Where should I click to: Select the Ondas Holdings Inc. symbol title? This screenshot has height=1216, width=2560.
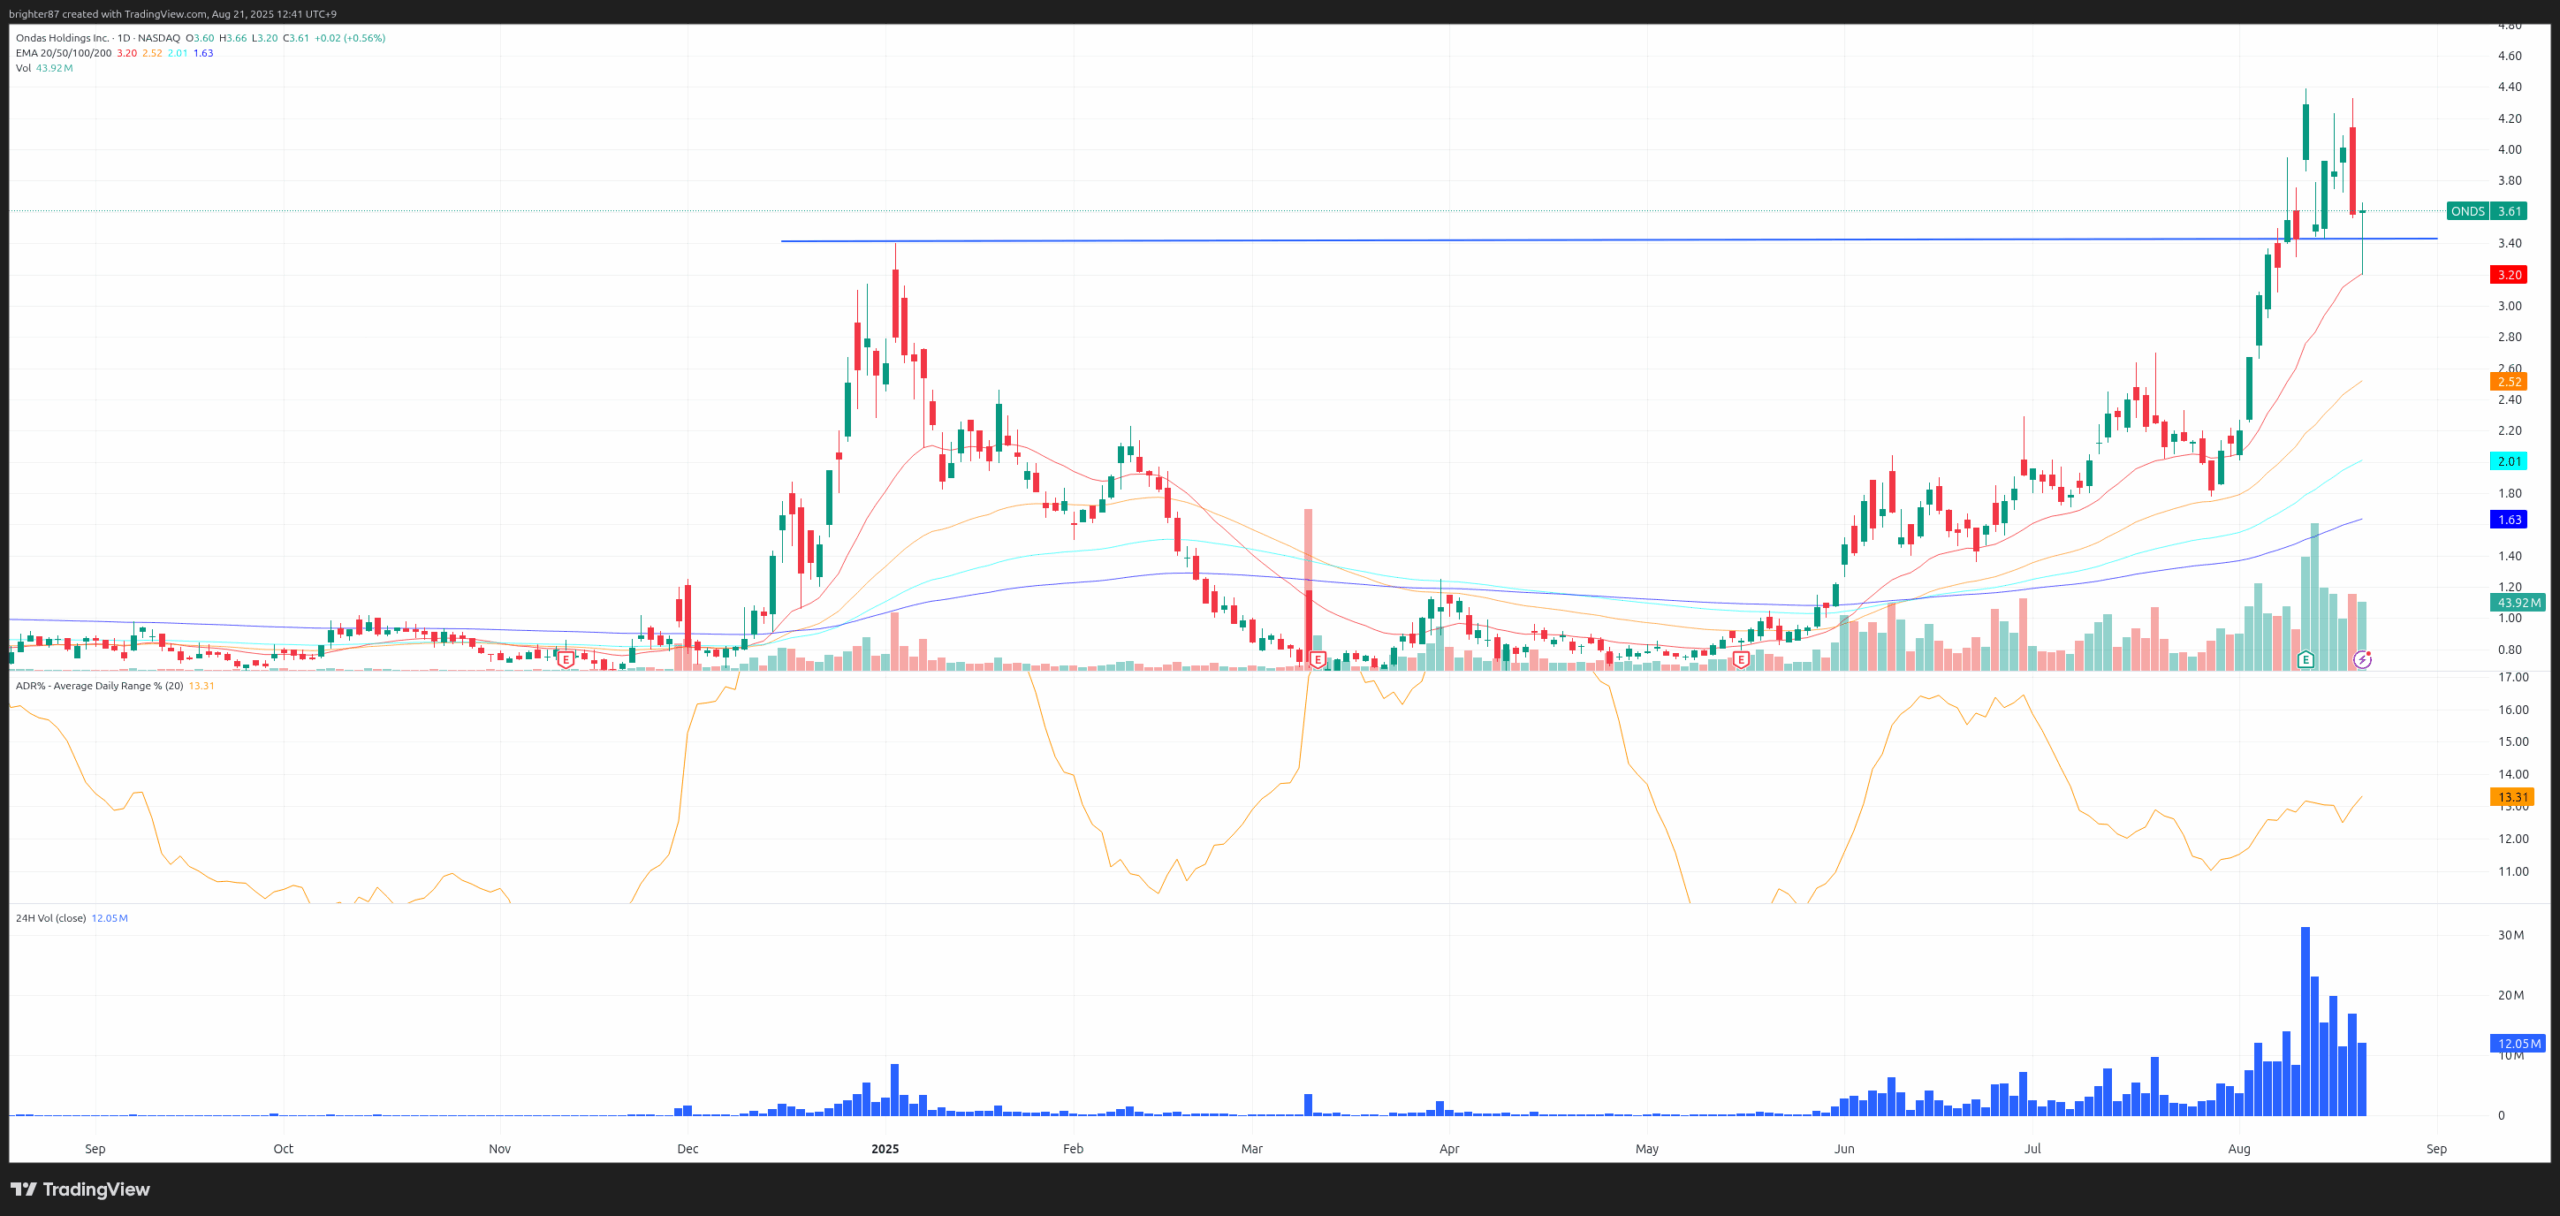pyautogui.click(x=62, y=38)
